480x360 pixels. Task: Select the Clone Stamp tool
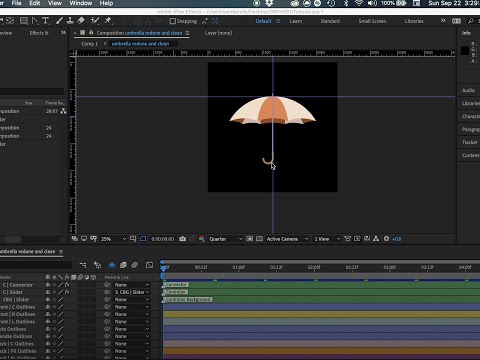[x=70, y=21]
